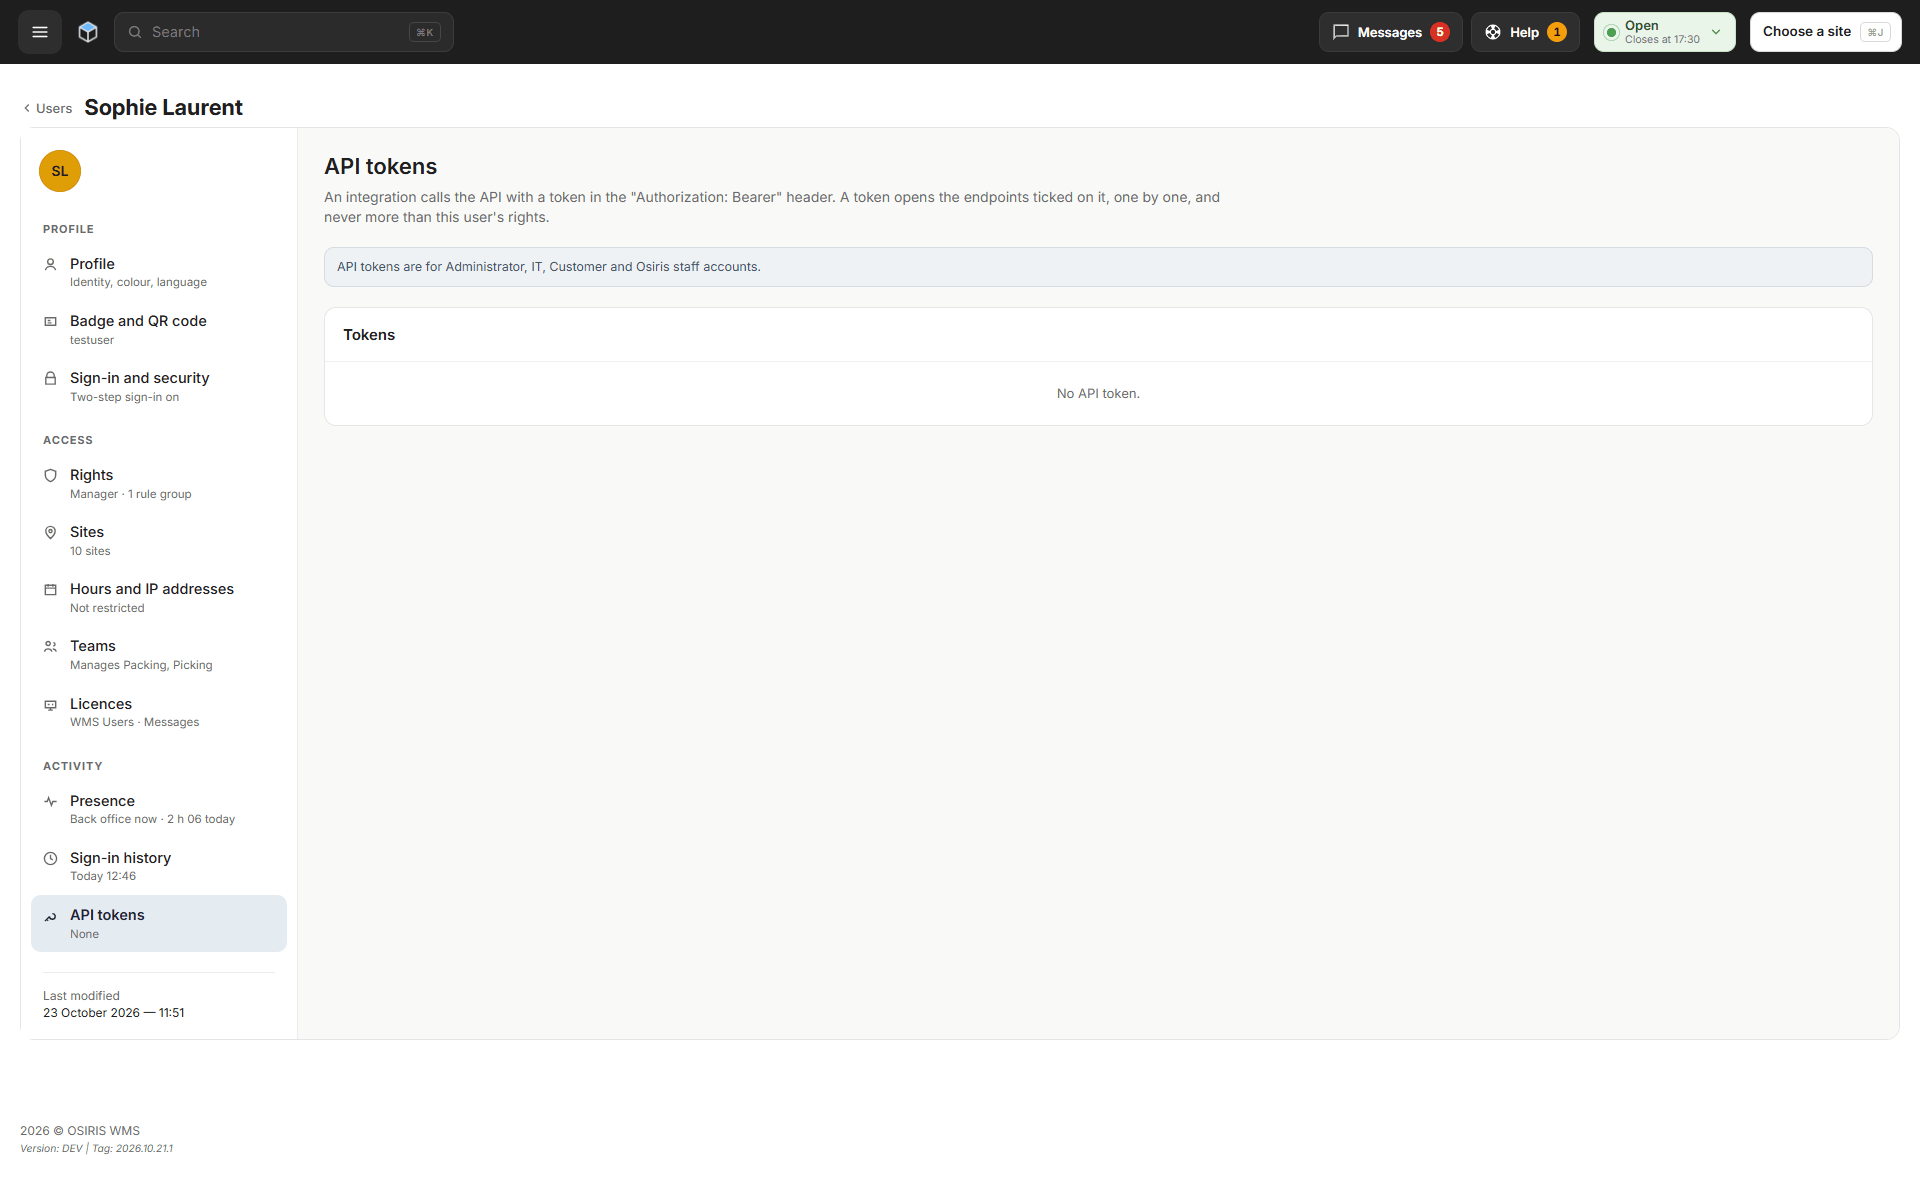Click the Teams people icon

[x=50, y=647]
